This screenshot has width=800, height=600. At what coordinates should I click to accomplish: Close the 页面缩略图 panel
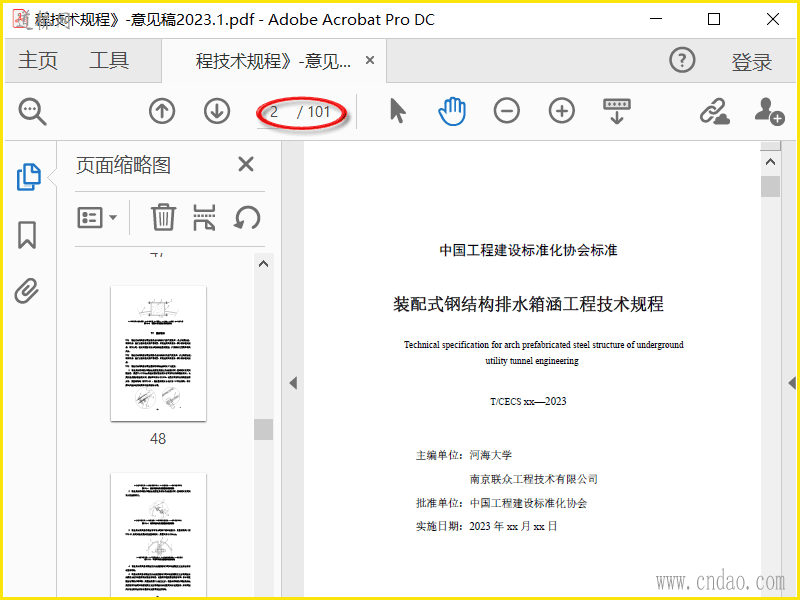246,164
